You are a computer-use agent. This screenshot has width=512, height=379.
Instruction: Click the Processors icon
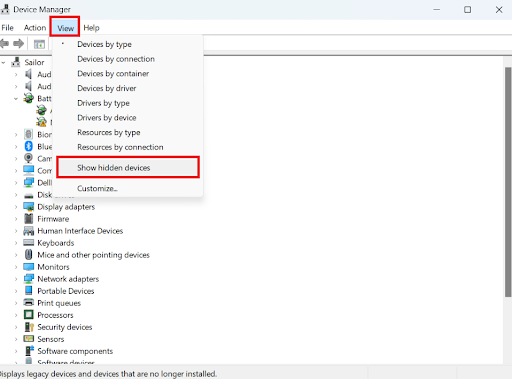[29, 315]
